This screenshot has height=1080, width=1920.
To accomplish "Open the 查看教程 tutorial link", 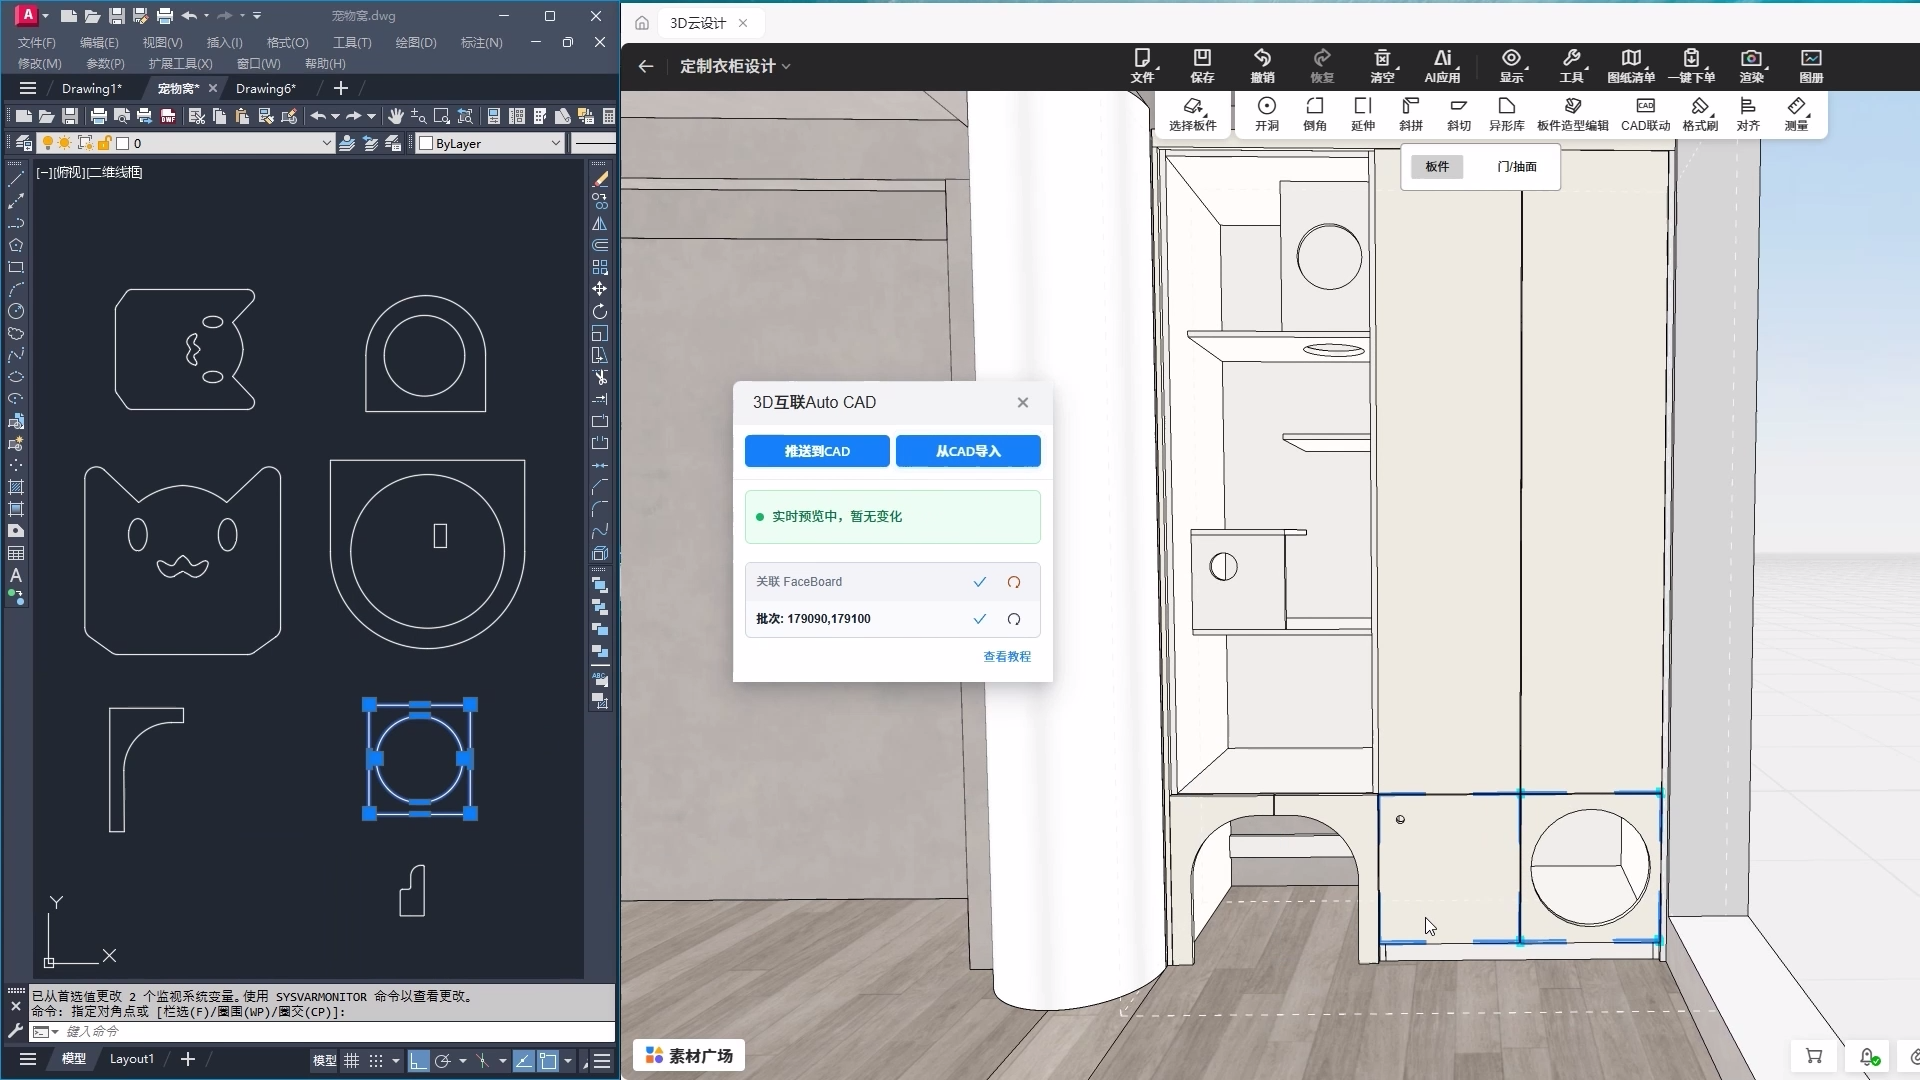I will click(x=1007, y=657).
